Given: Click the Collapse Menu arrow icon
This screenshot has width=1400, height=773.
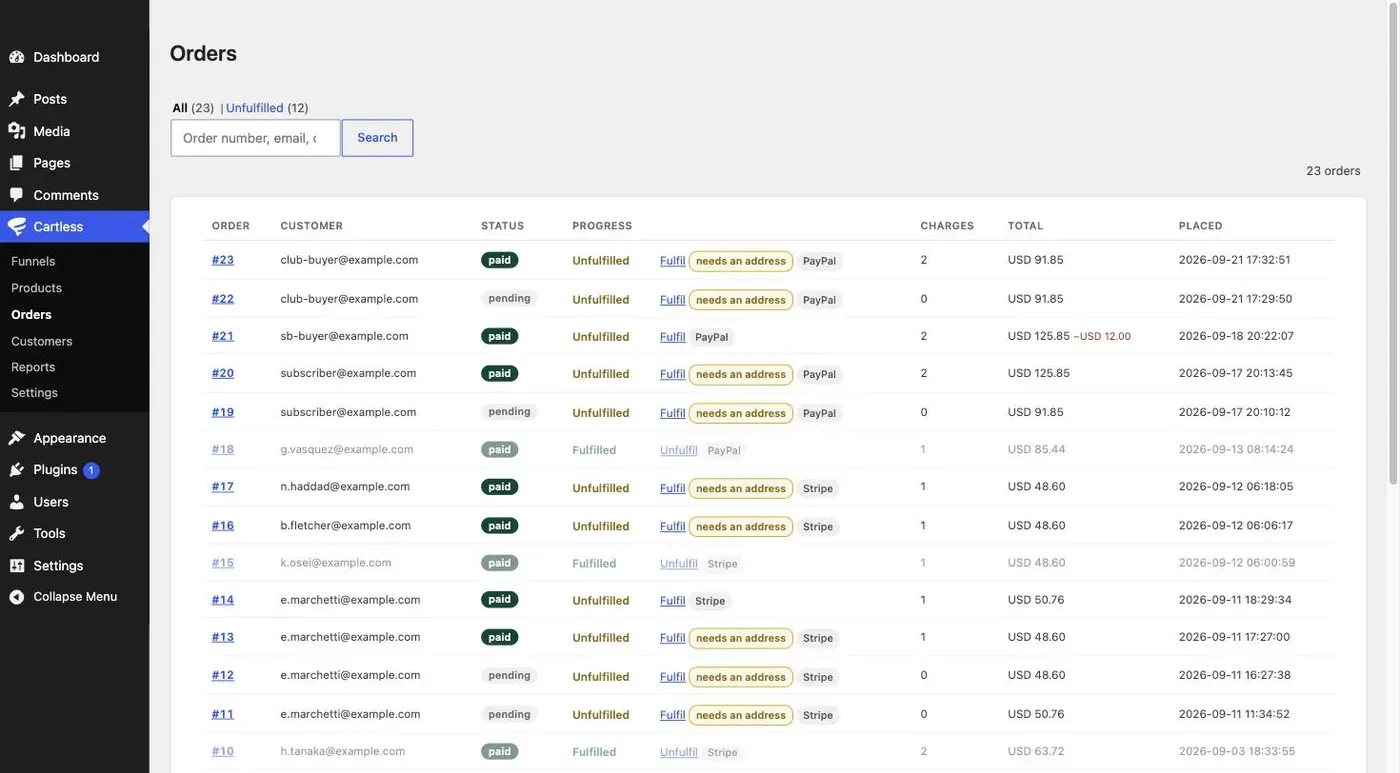Looking at the screenshot, I should point(16,597).
